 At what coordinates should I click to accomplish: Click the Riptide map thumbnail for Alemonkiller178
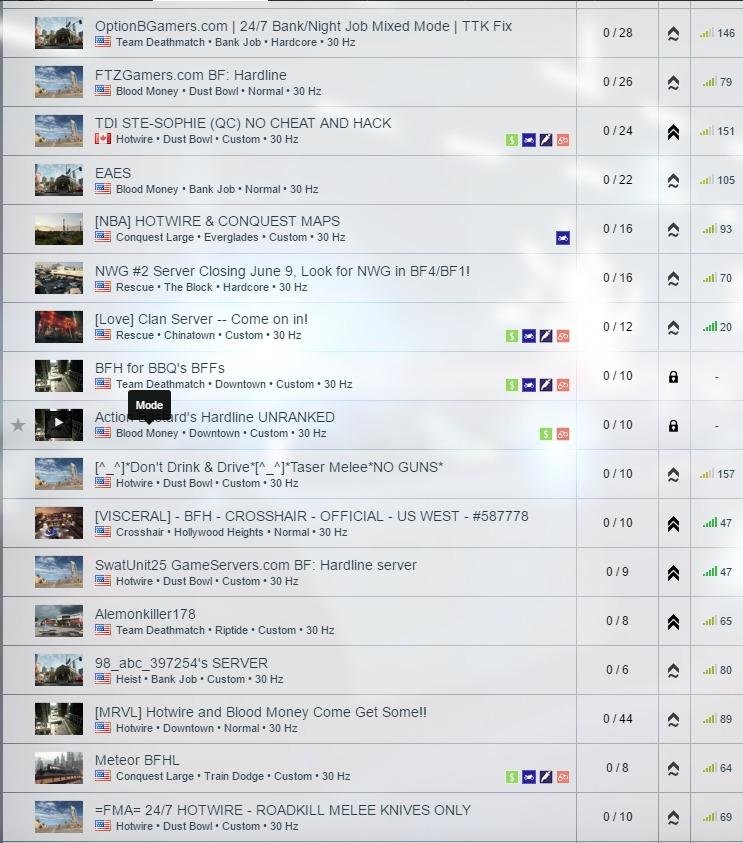[x=59, y=621]
